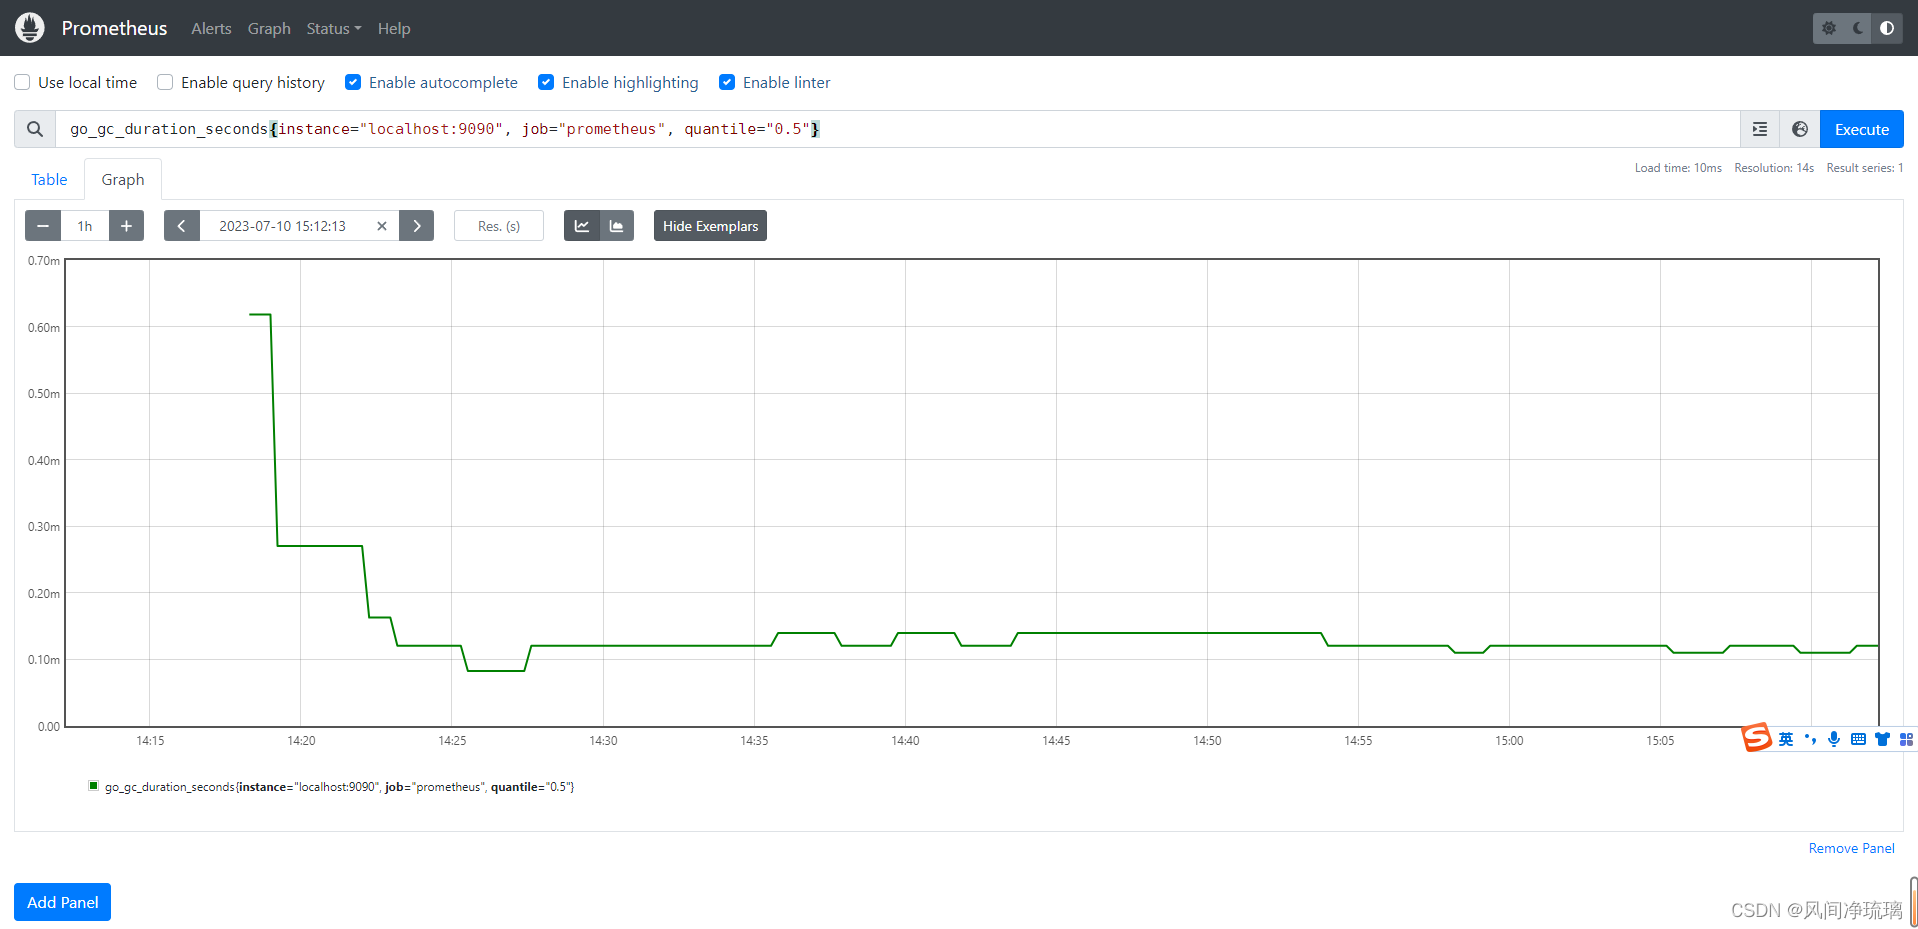Image resolution: width=1918 pixels, height=929 pixels.
Task: Click the Prometheus brand title
Action: (x=114, y=28)
